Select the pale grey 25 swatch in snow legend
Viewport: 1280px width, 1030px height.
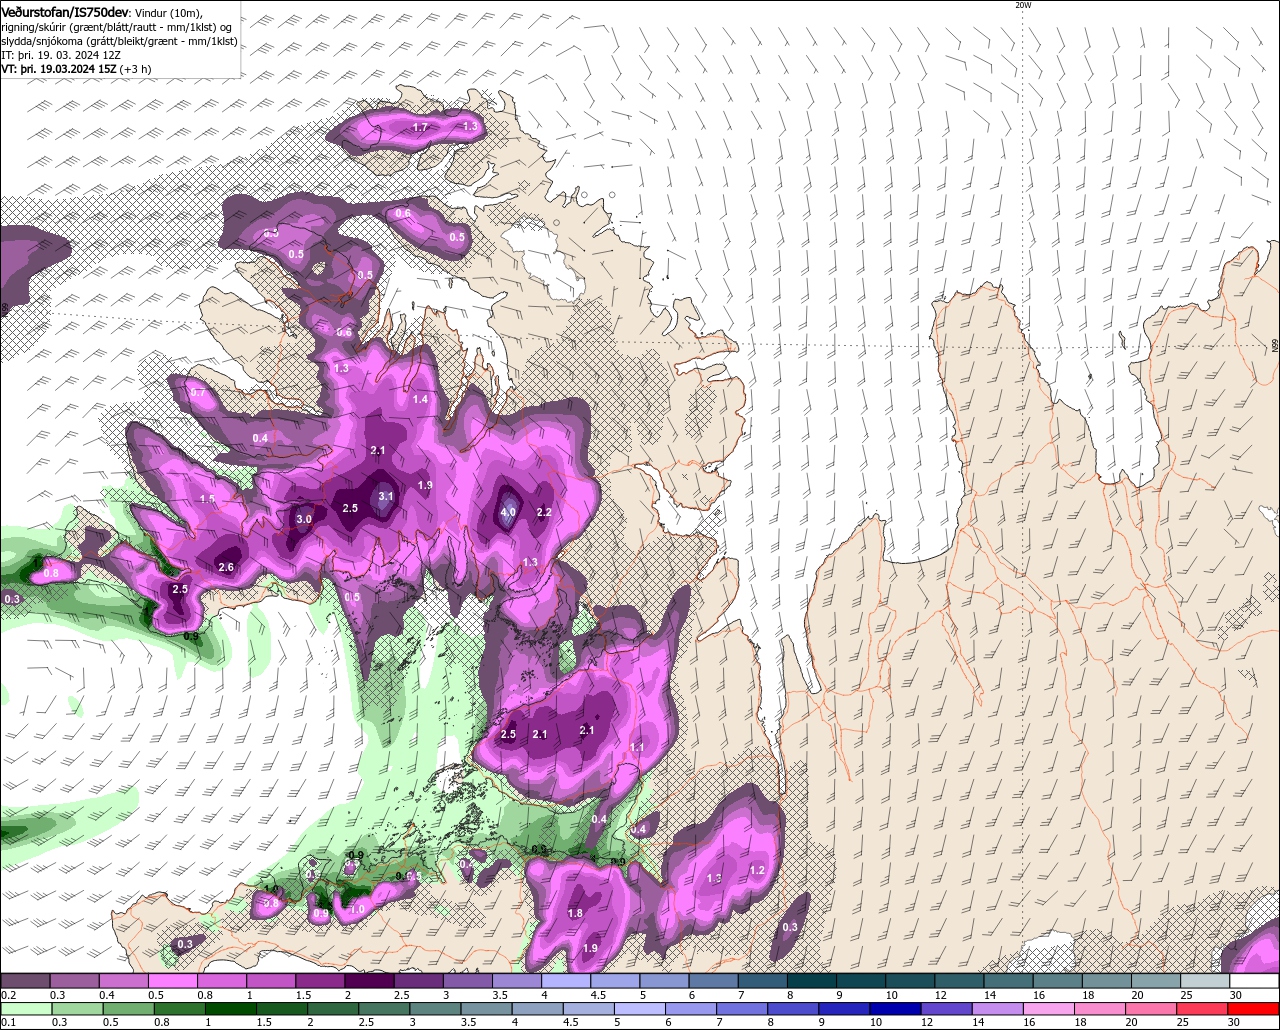[x=1205, y=981]
